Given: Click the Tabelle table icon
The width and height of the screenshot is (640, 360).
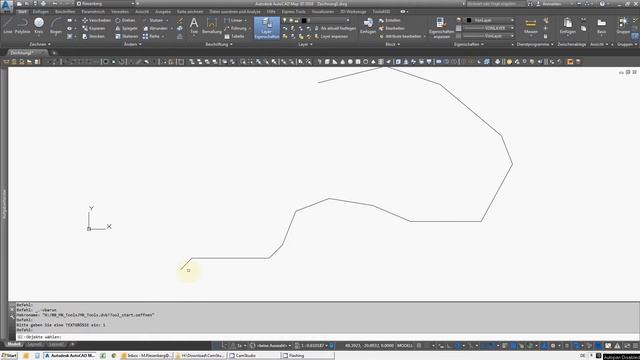Looking at the screenshot, I should point(234,36).
